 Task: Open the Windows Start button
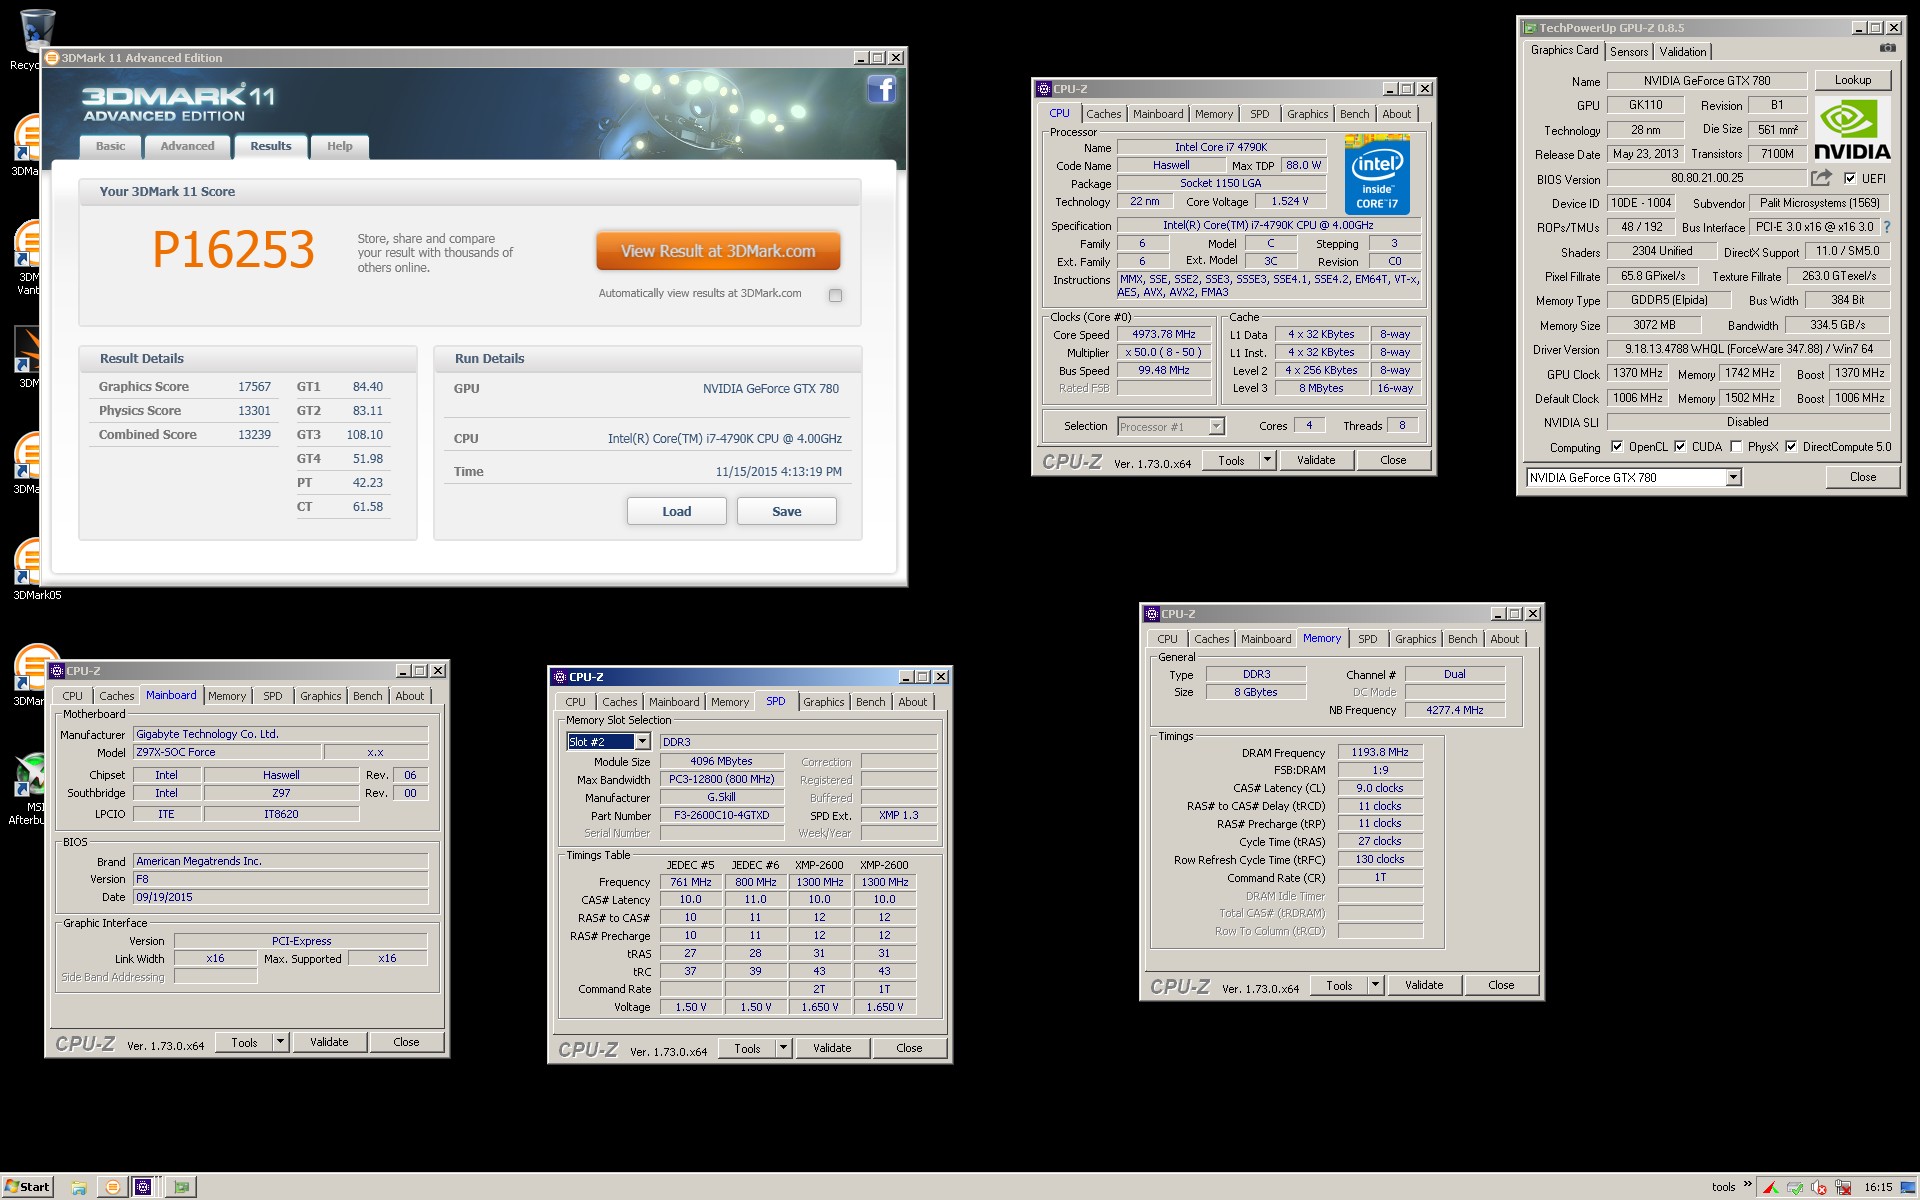click(27, 1187)
